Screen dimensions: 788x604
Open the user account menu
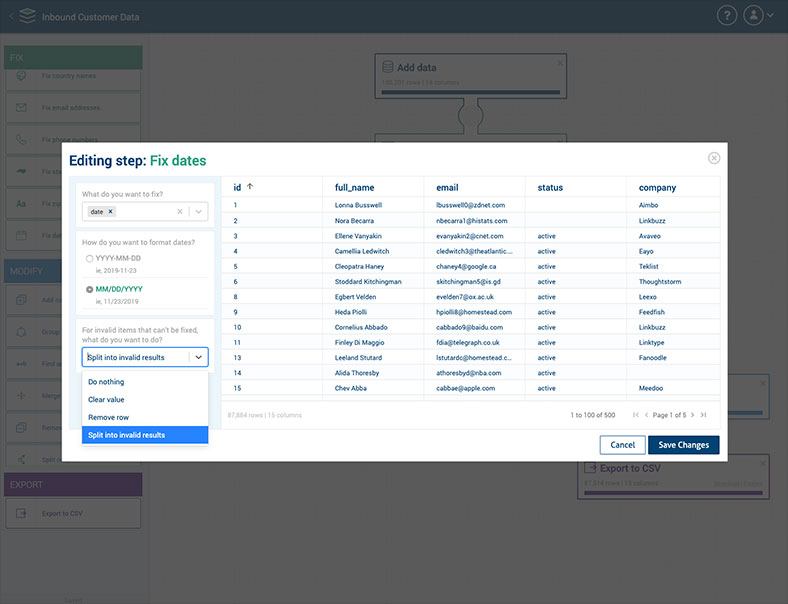click(757, 16)
